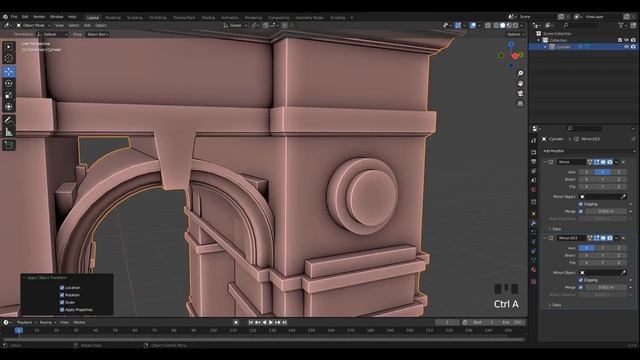Select the Transform tool
The width and height of the screenshot is (640, 360).
click(x=9, y=107)
